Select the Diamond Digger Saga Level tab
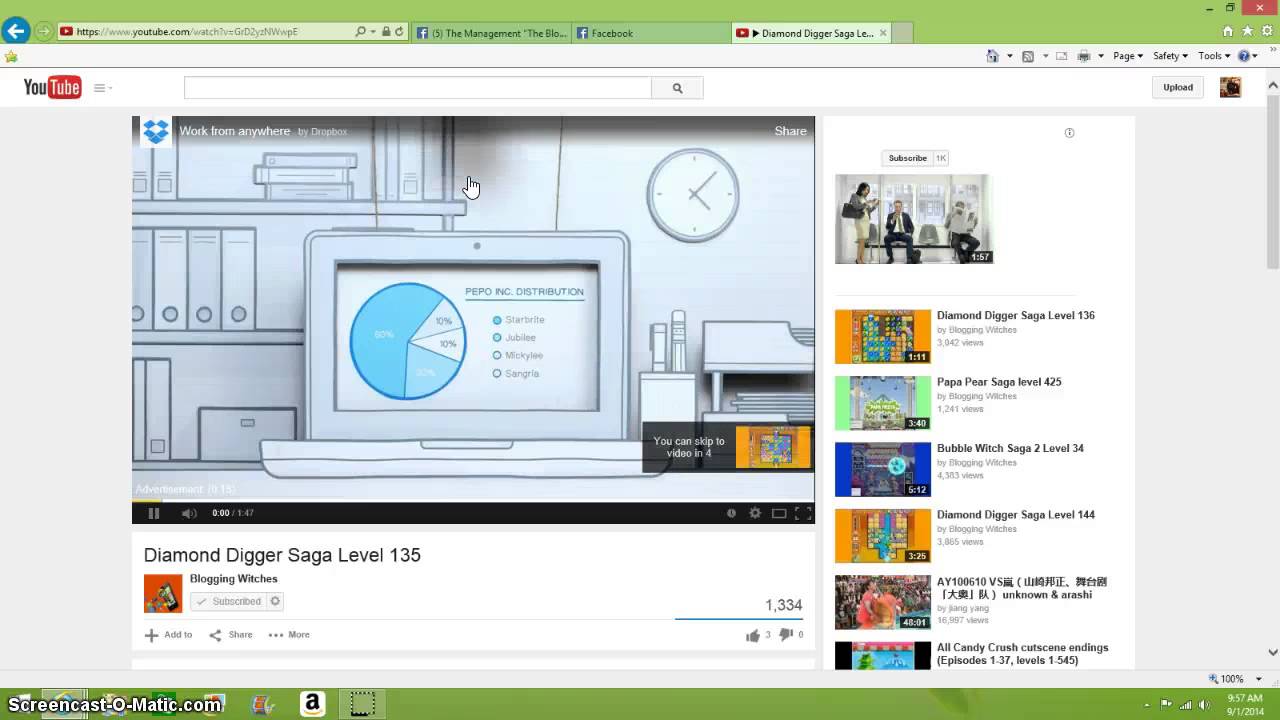The width and height of the screenshot is (1280, 720). pyautogui.click(x=809, y=33)
